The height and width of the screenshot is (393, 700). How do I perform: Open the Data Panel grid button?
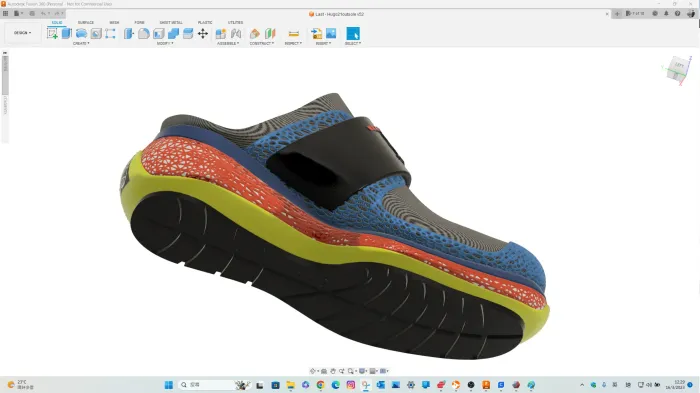pyautogui.click(x=5, y=14)
